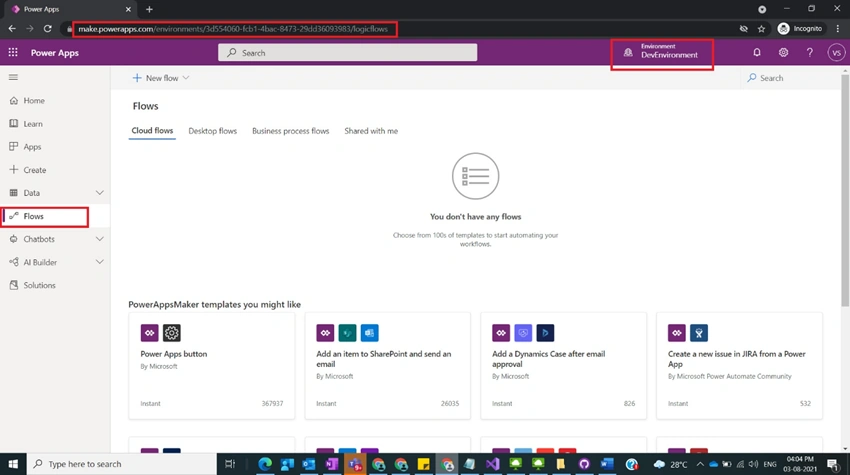The height and width of the screenshot is (475, 850).
Task: Open Learn in the sidebar
Action: pos(33,124)
